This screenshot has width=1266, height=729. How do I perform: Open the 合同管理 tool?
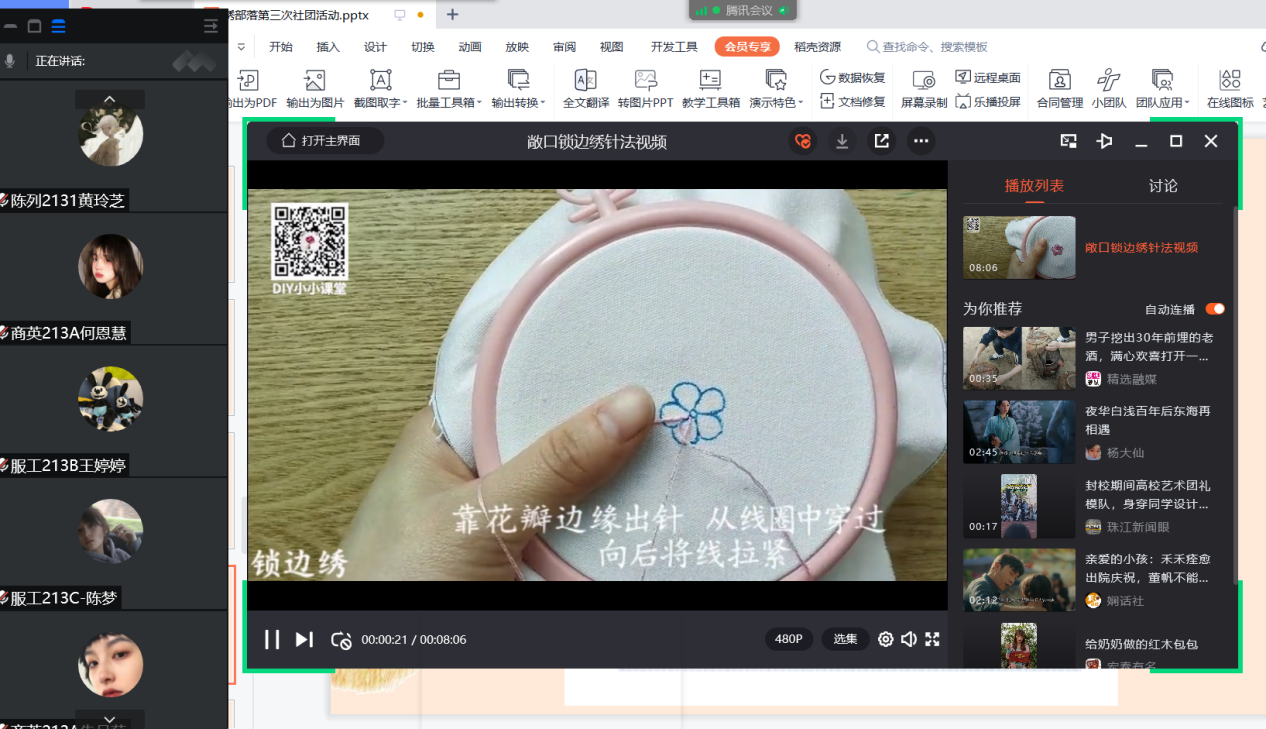1060,89
